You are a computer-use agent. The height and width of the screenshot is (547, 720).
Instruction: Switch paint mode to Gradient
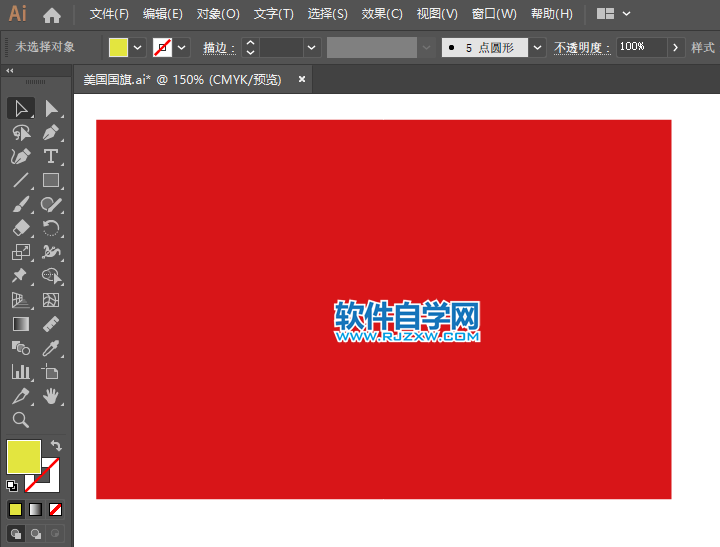(36, 509)
